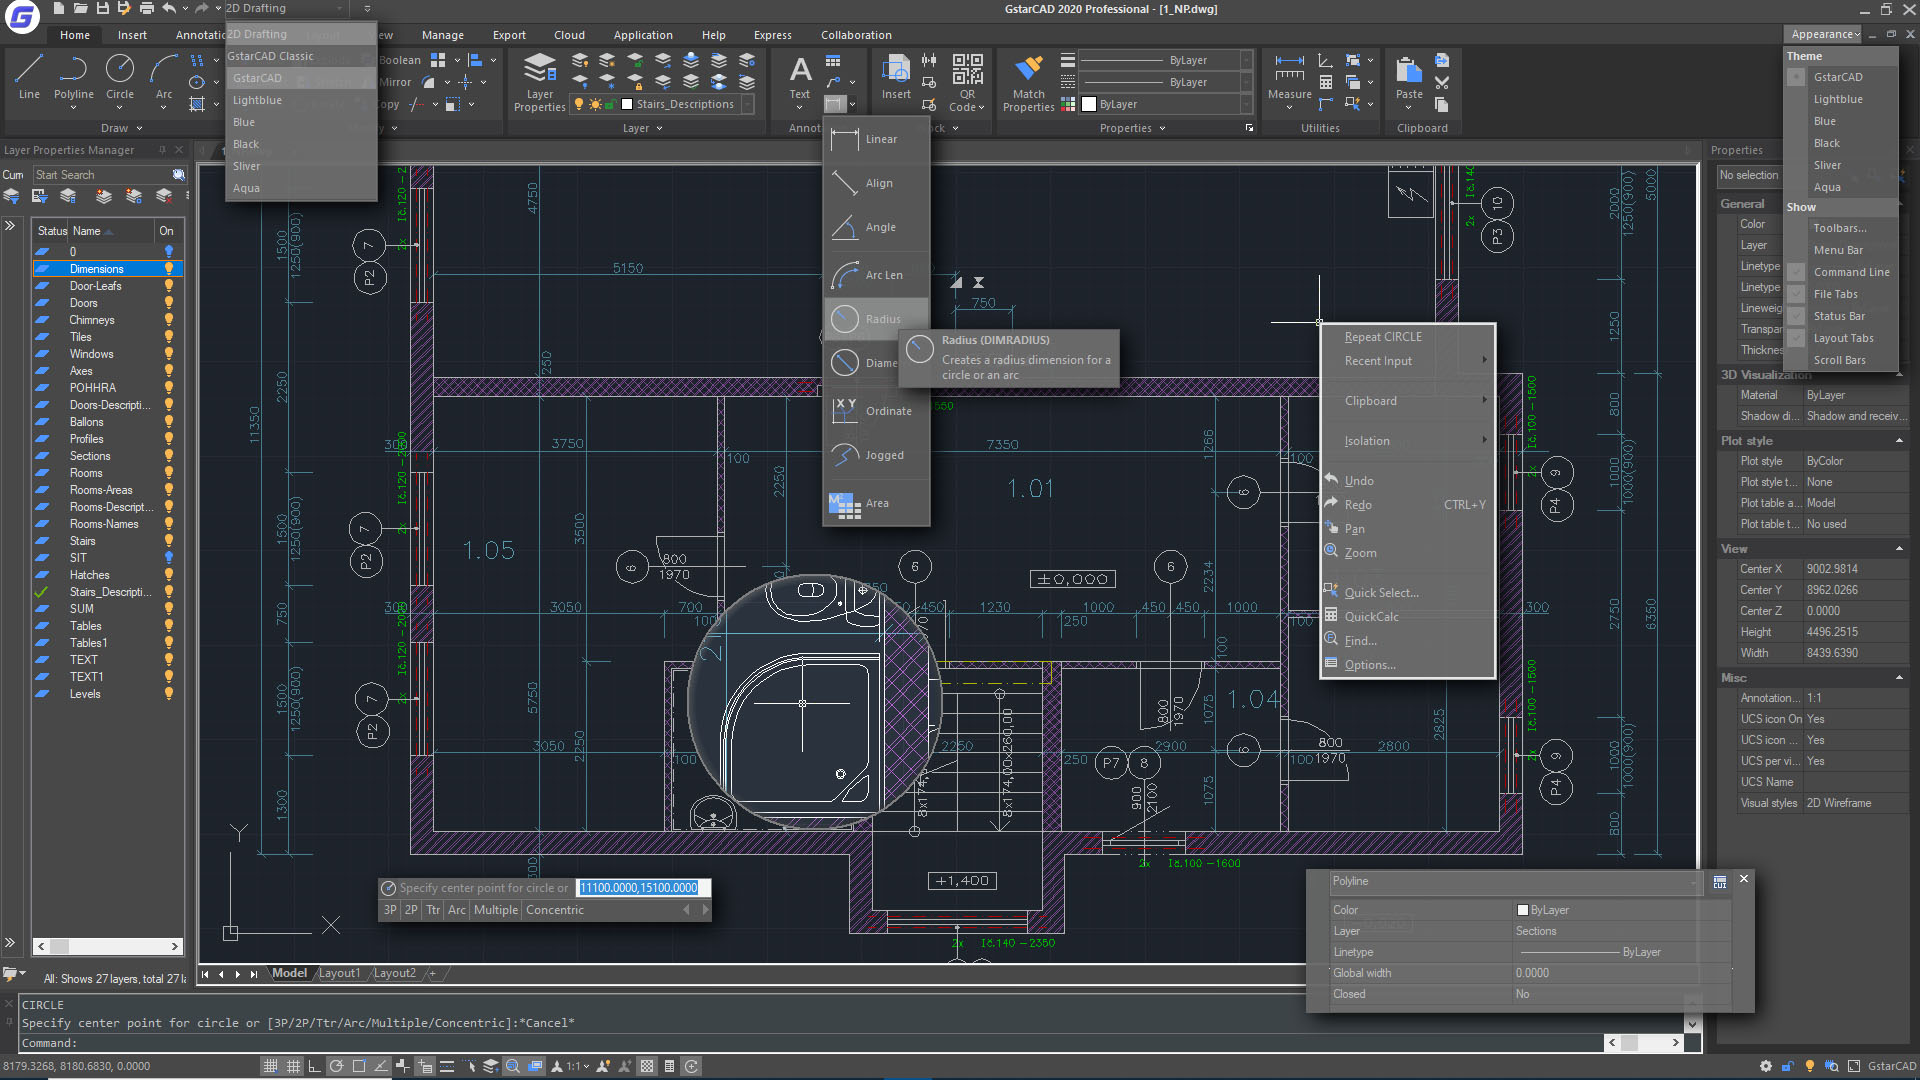Delete the selected layer using the red X icon
Screen dimensions: 1920x1080
[165, 196]
